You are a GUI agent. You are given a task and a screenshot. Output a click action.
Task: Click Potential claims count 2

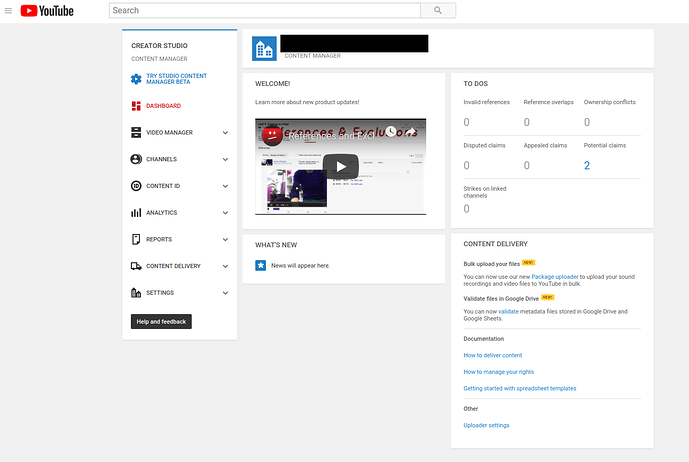point(587,166)
